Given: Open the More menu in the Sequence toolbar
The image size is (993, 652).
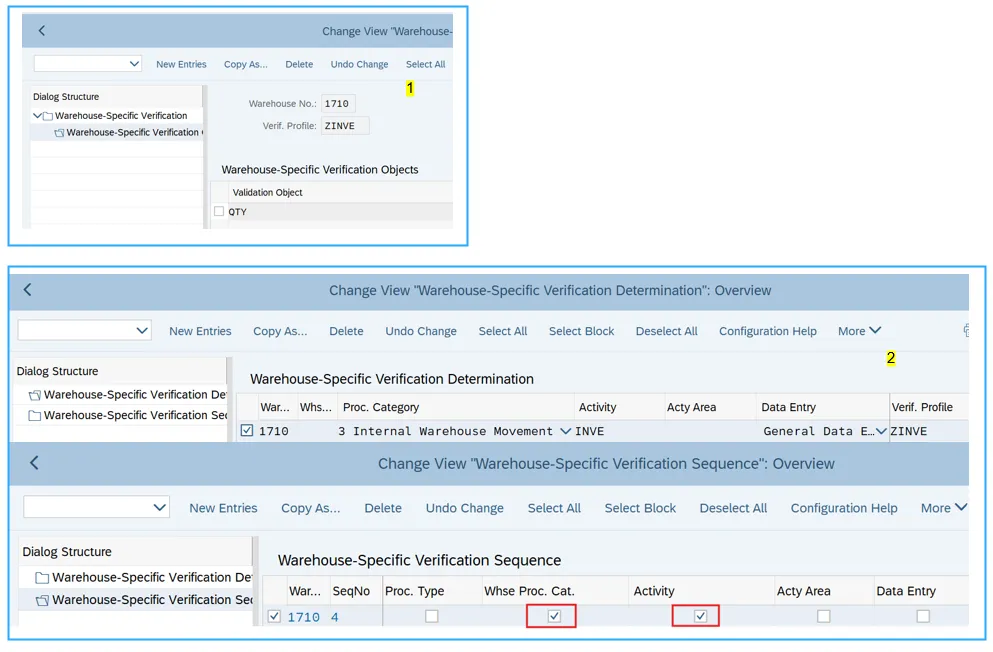Looking at the screenshot, I should tap(943, 508).
